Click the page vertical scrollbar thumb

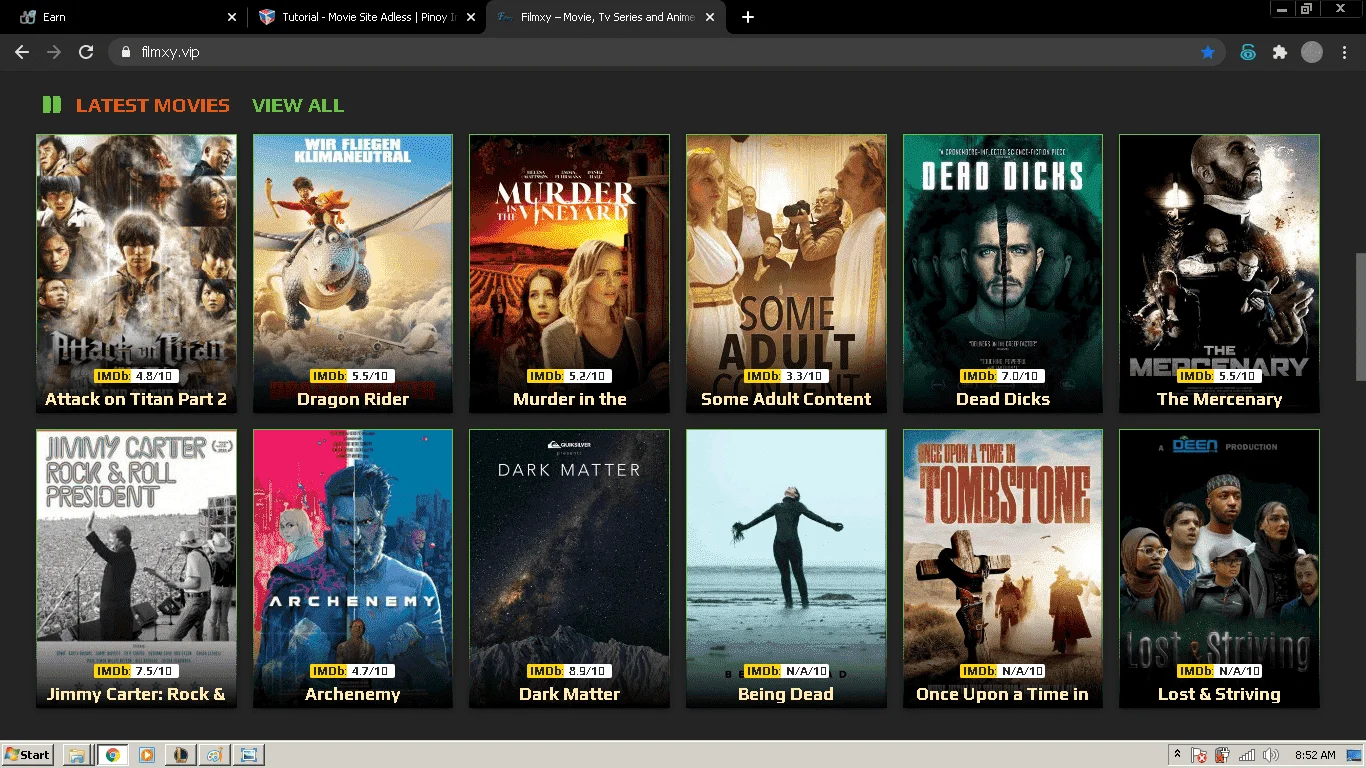tap(1360, 317)
